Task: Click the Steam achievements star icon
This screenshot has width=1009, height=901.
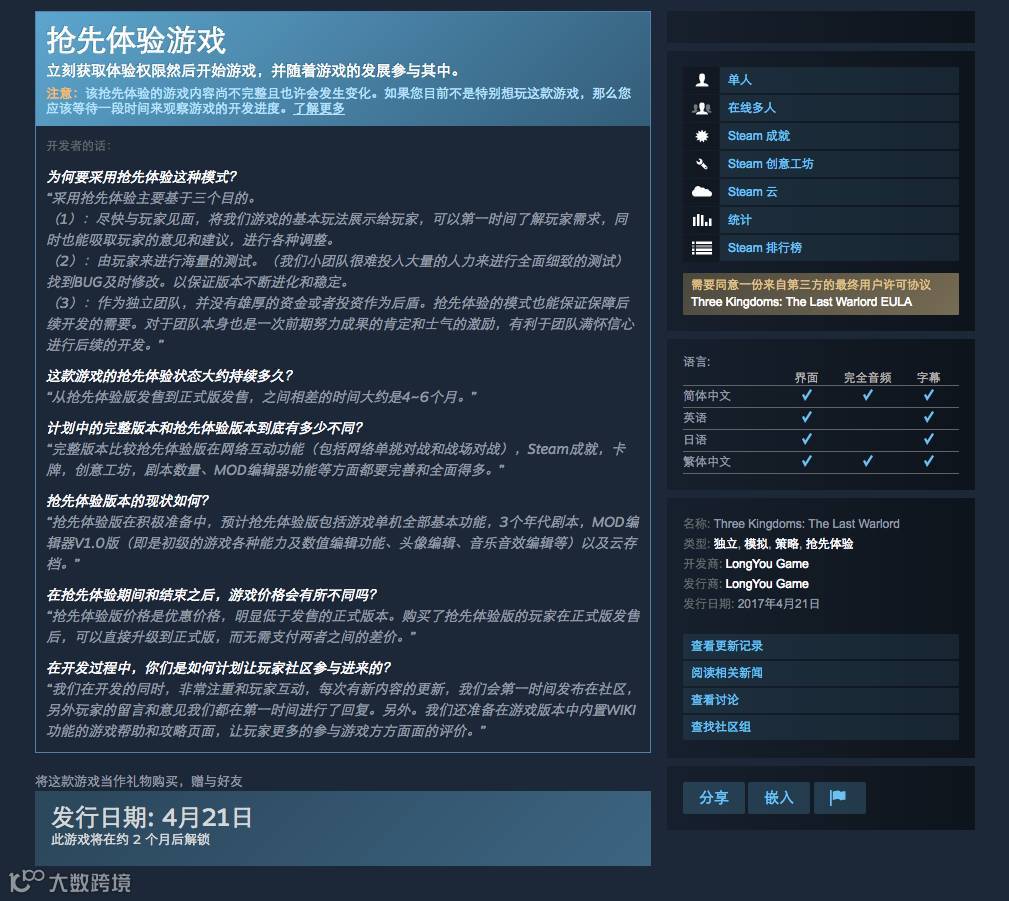Action: (701, 136)
